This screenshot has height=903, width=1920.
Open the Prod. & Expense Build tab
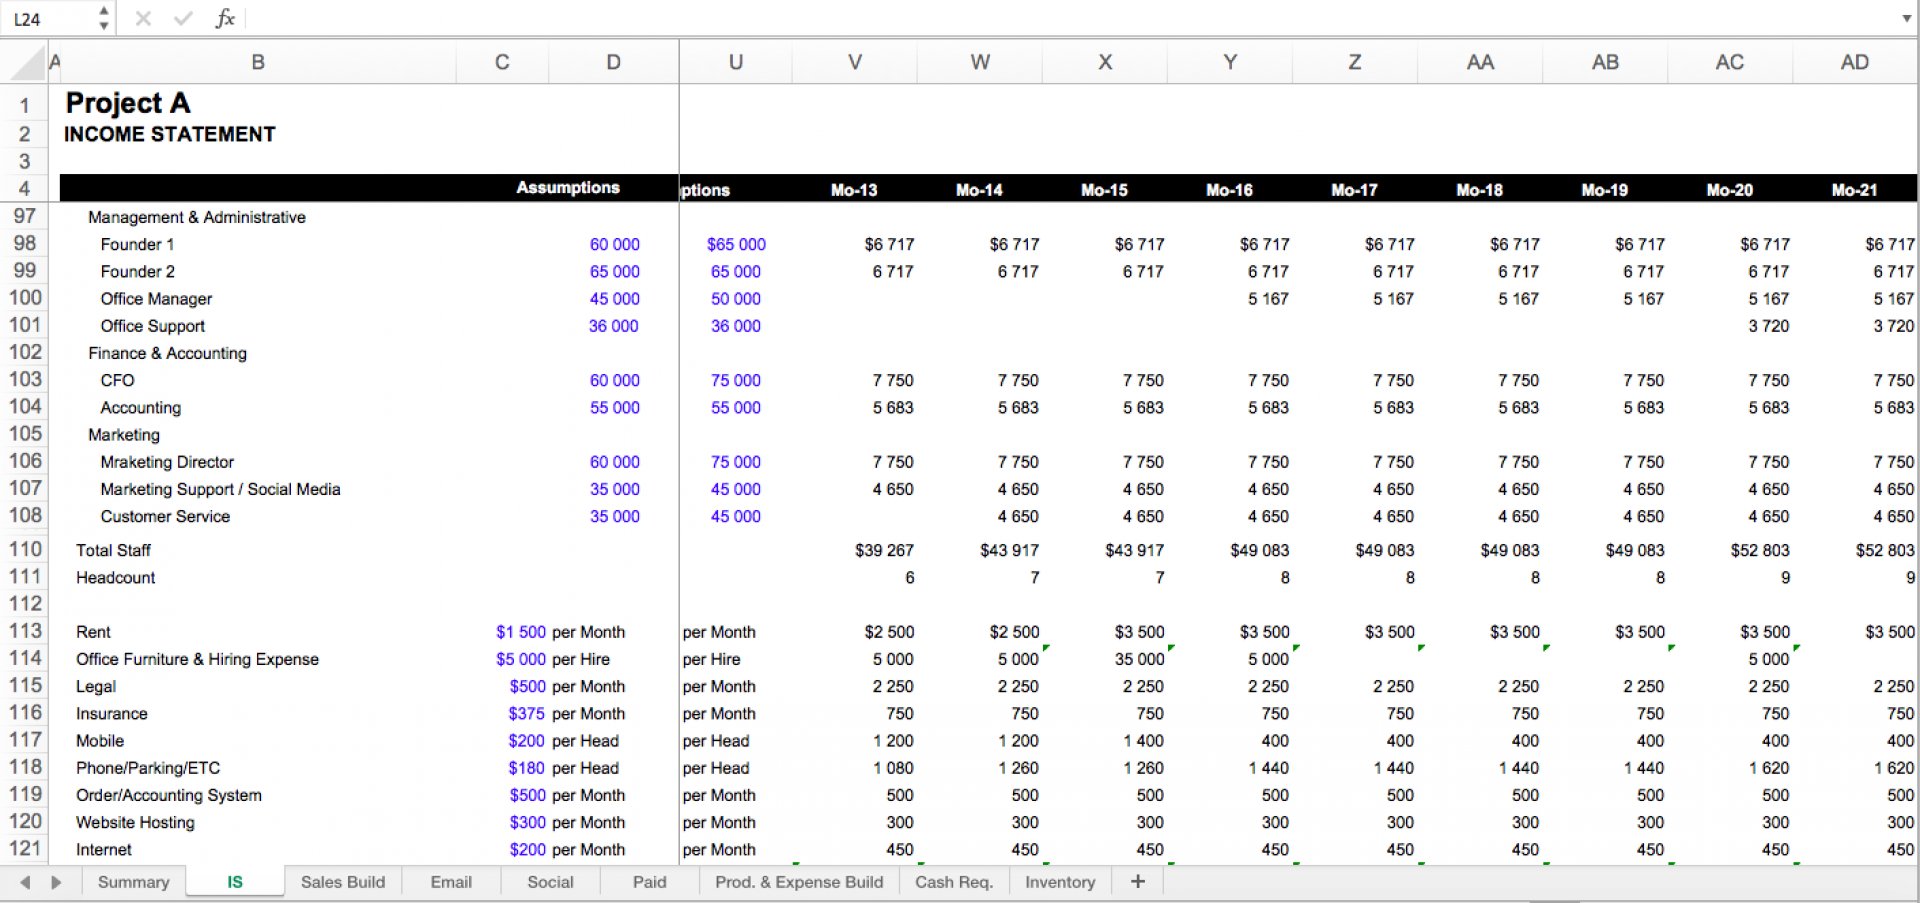[x=799, y=882]
